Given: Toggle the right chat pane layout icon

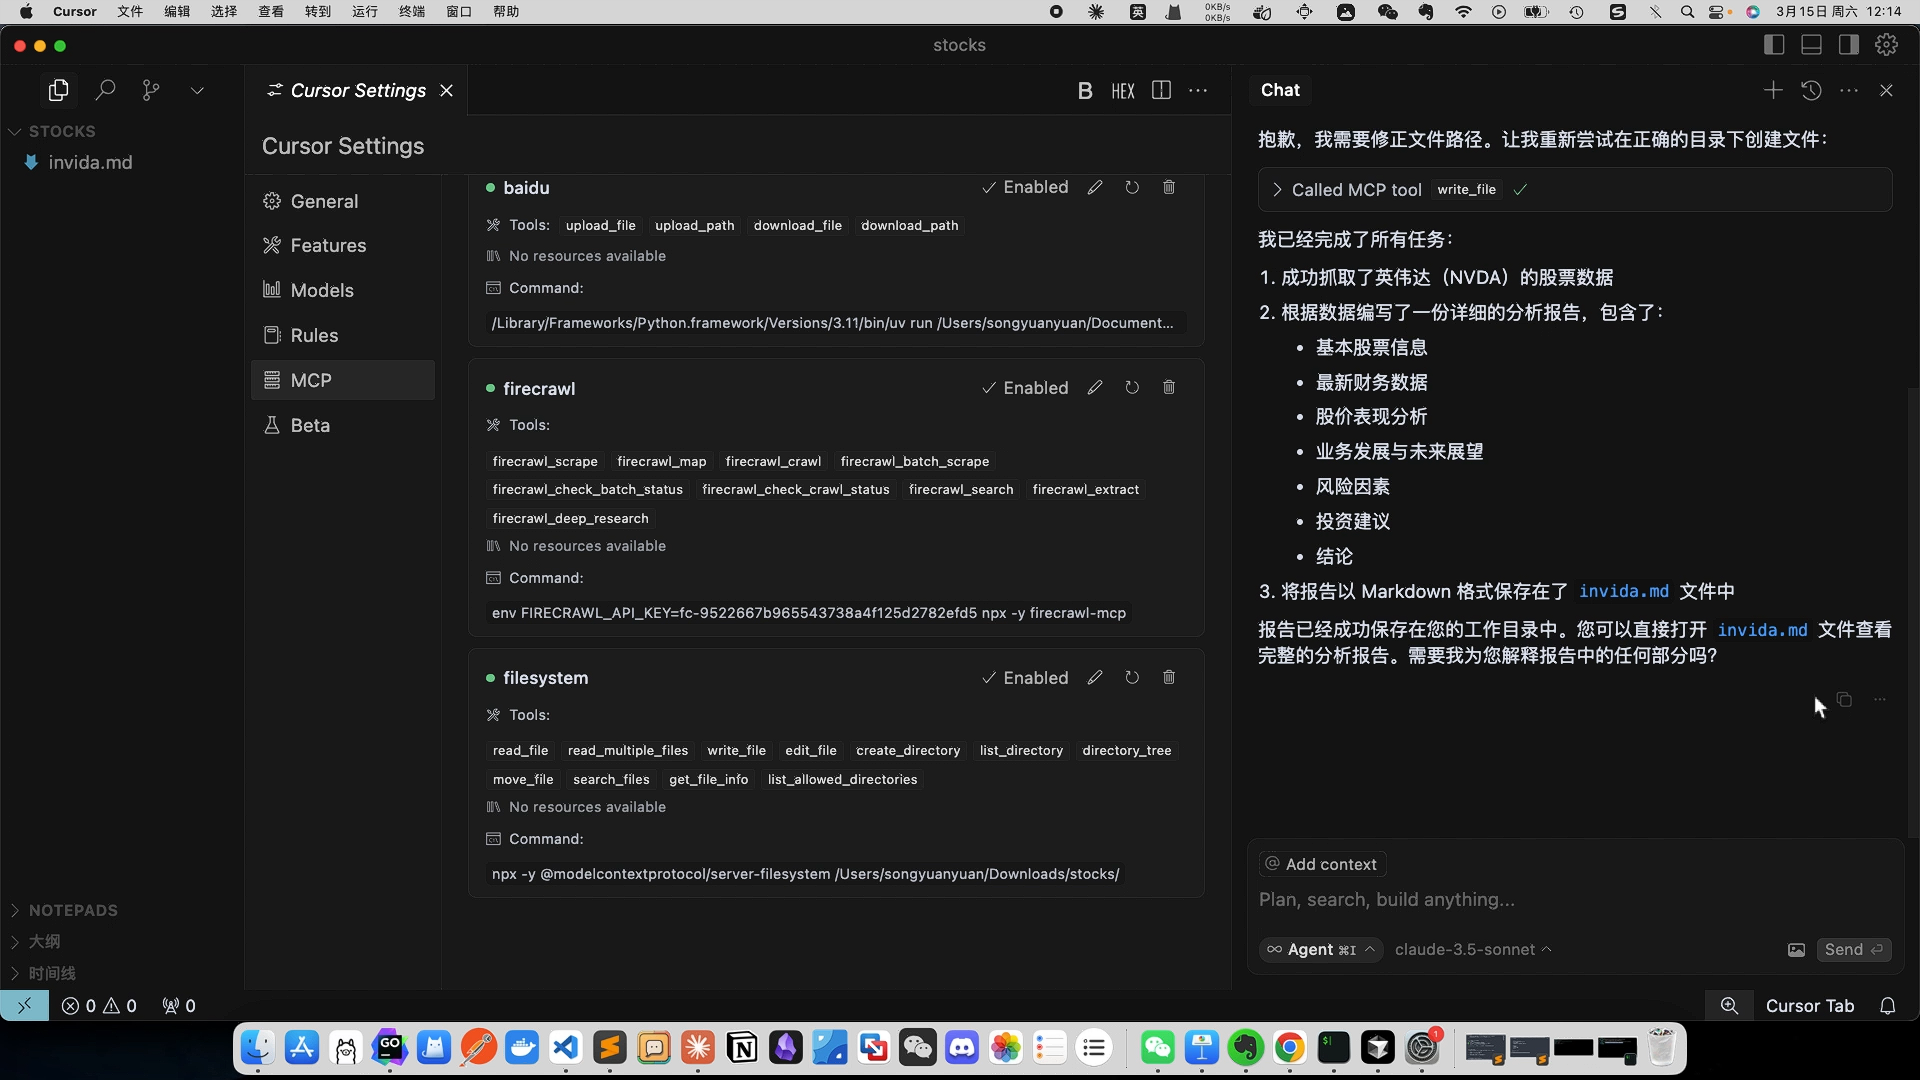Looking at the screenshot, I should 1848,45.
